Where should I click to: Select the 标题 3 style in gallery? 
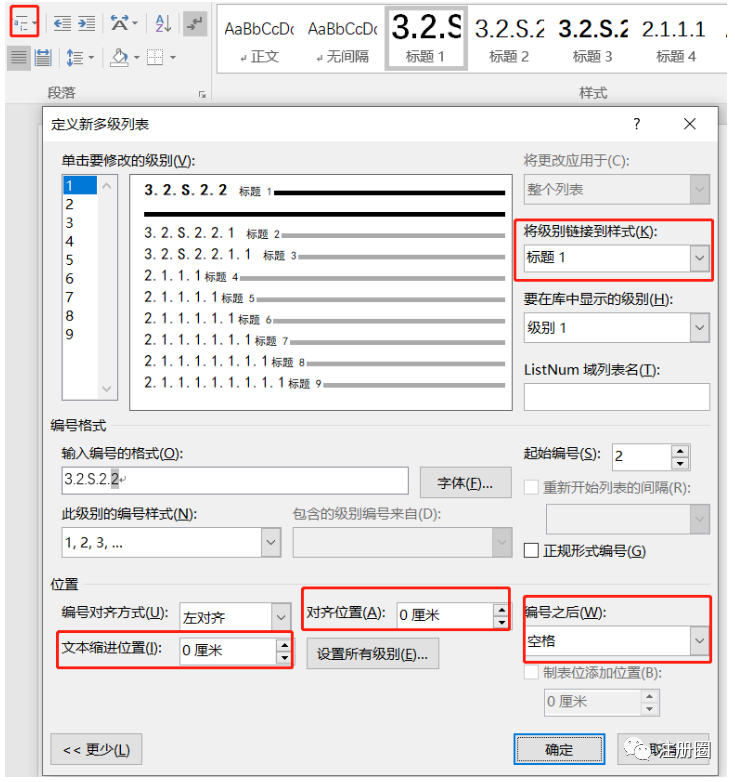pos(593,39)
